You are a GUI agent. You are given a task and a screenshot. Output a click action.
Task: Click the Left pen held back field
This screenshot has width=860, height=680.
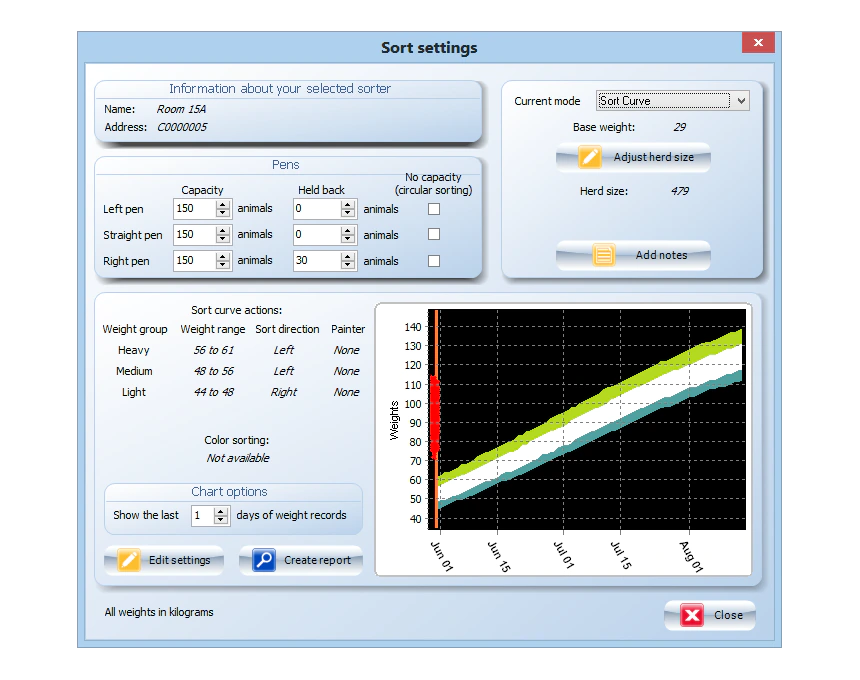[316, 209]
